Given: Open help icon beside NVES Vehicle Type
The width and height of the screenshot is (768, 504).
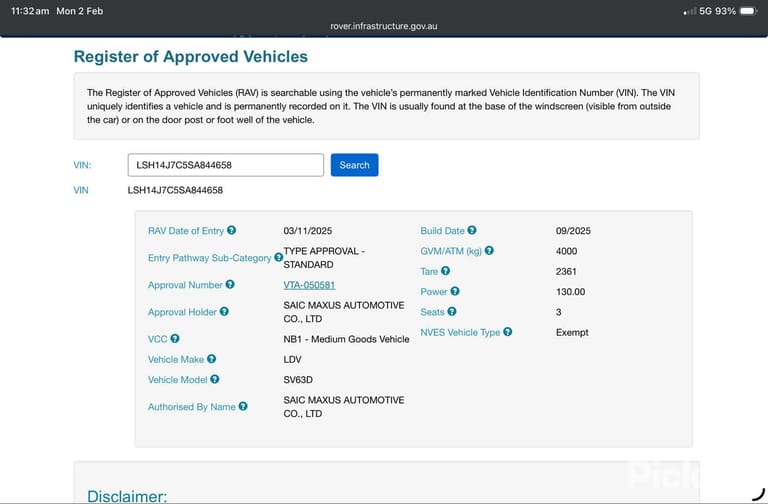Looking at the screenshot, I should (x=507, y=332).
